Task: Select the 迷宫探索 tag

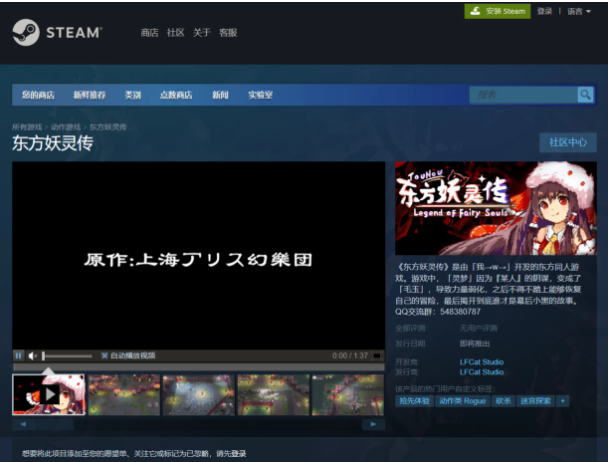Action: pos(535,401)
